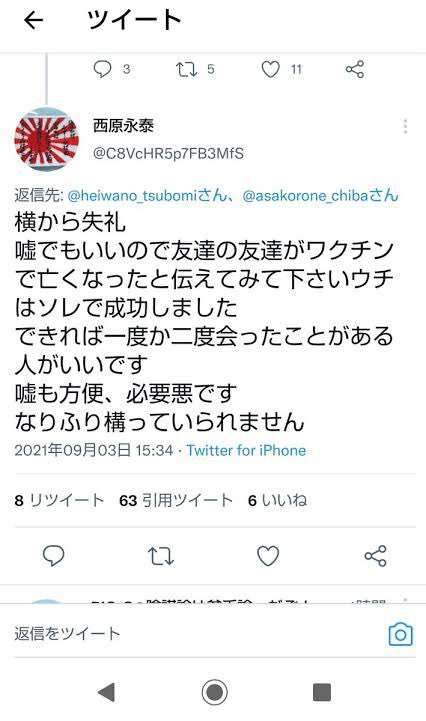Open replies on the parent tweet showing 3
The height and width of the screenshot is (721, 426).
[103, 69]
